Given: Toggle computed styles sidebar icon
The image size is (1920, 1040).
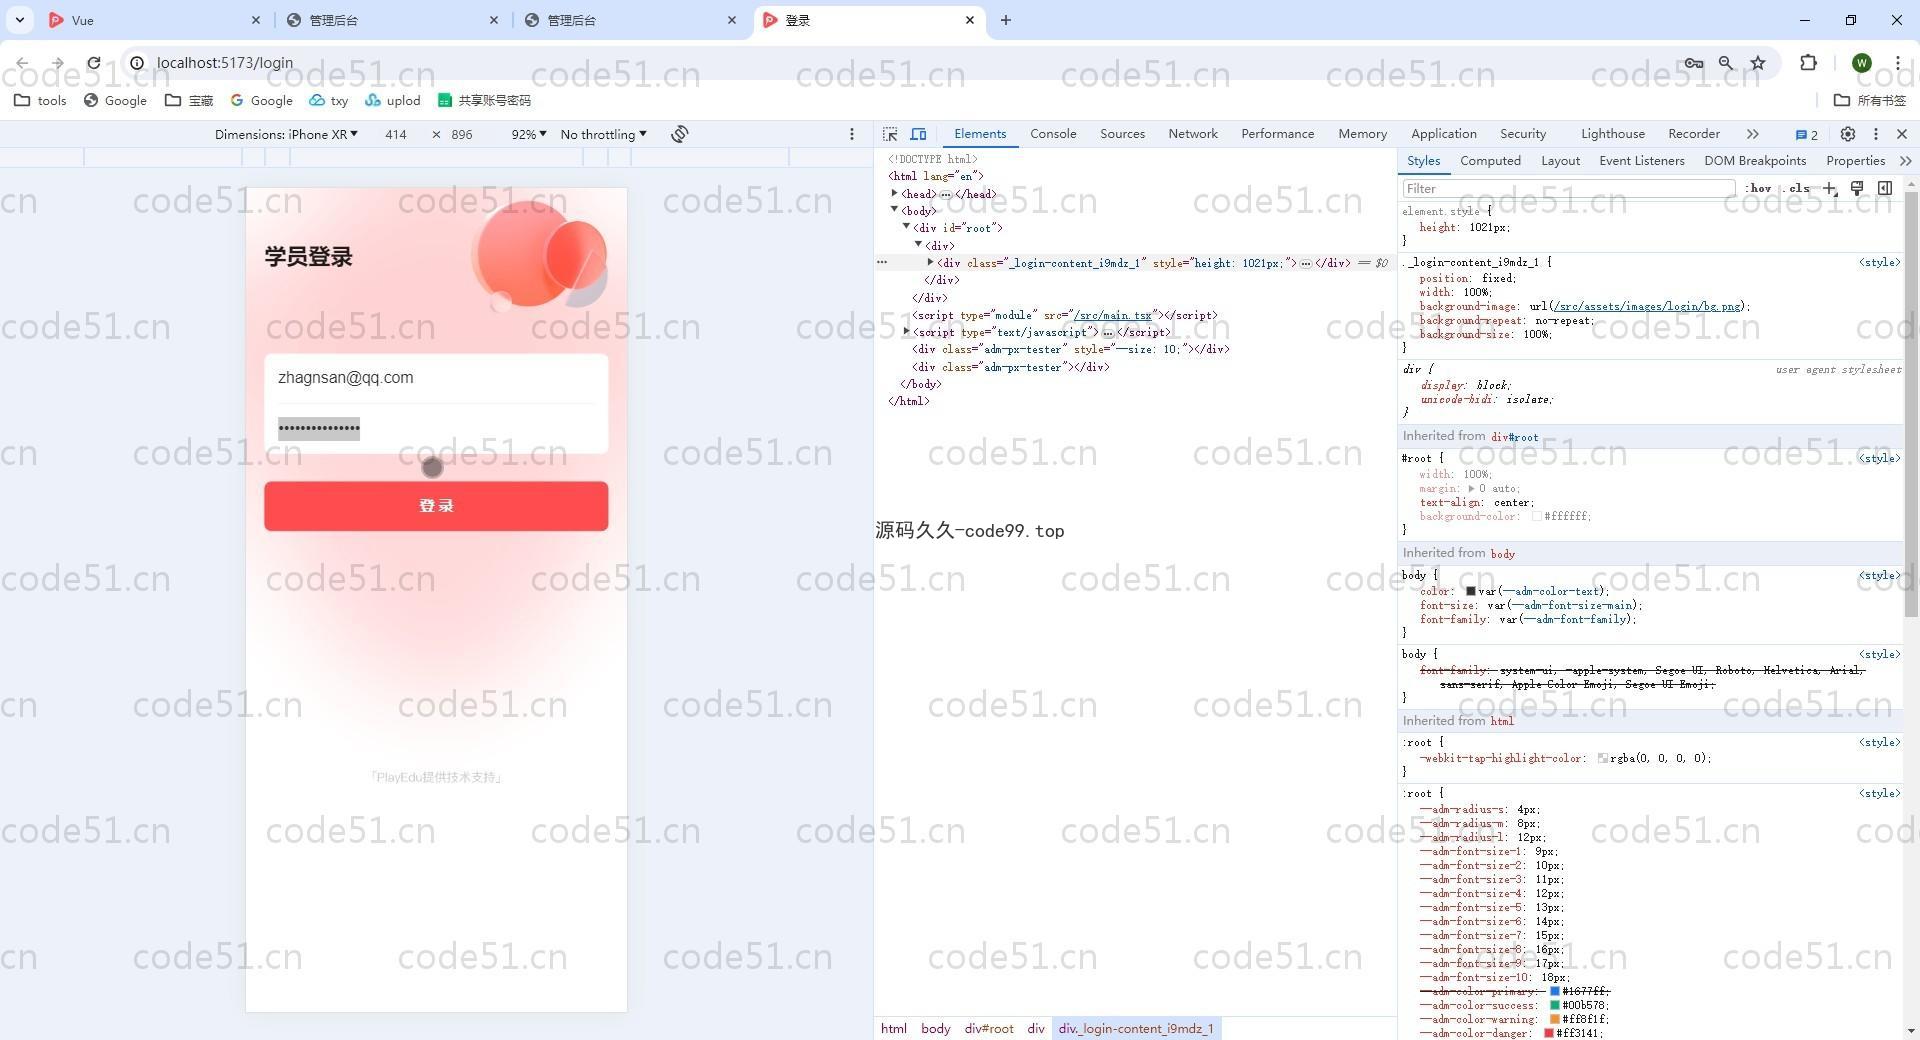Looking at the screenshot, I should coord(1885,188).
